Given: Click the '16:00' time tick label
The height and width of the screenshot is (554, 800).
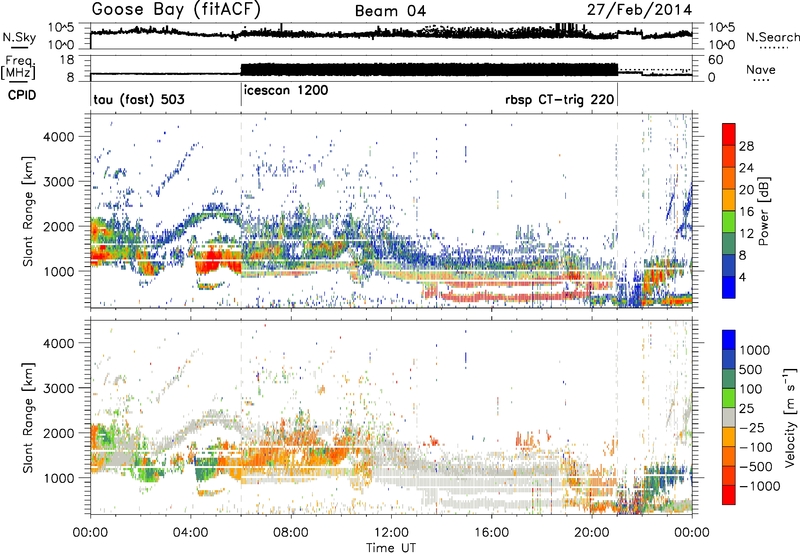Looking at the screenshot, I should 491,533.
